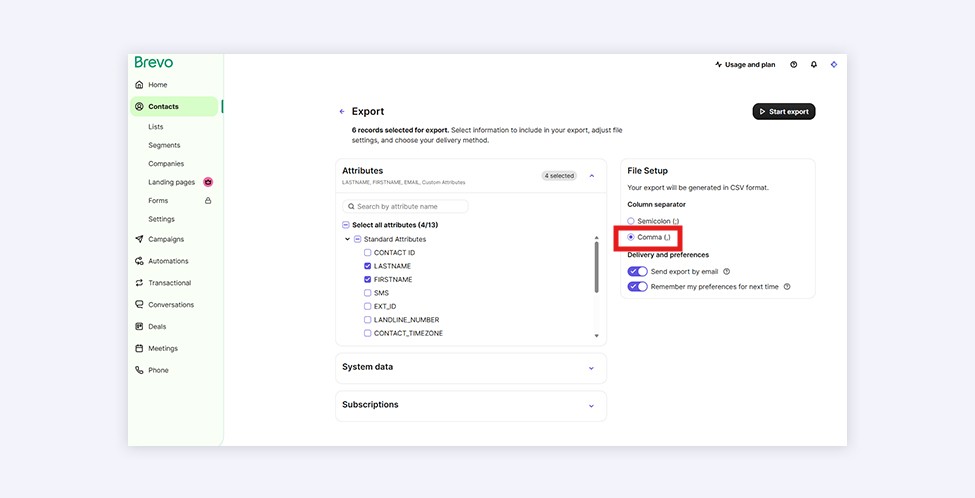The image size is (975, 498).
Task: Click the Transactional arrows icon
Action: pos(139,283)
